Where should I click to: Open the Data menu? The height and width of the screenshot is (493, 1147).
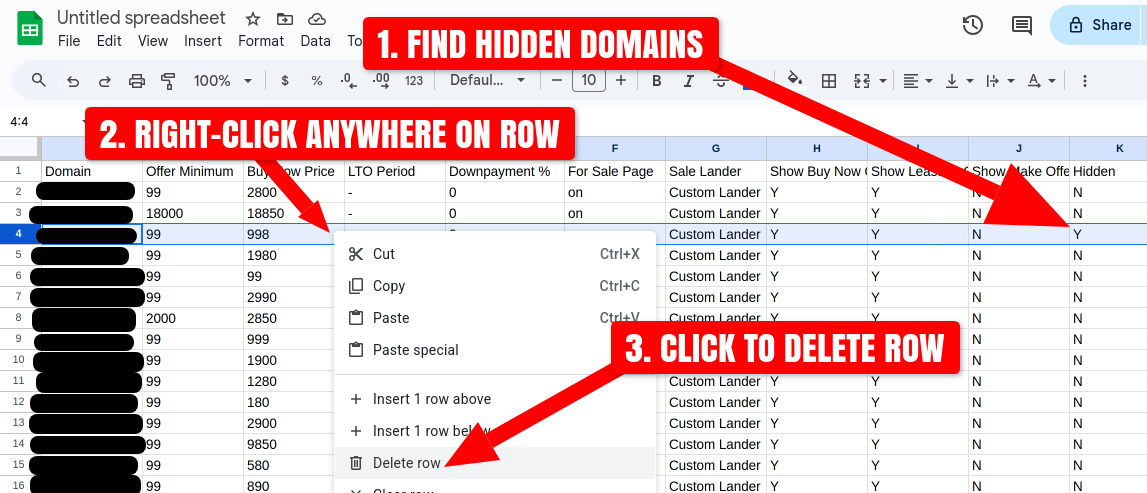[315, 41]
